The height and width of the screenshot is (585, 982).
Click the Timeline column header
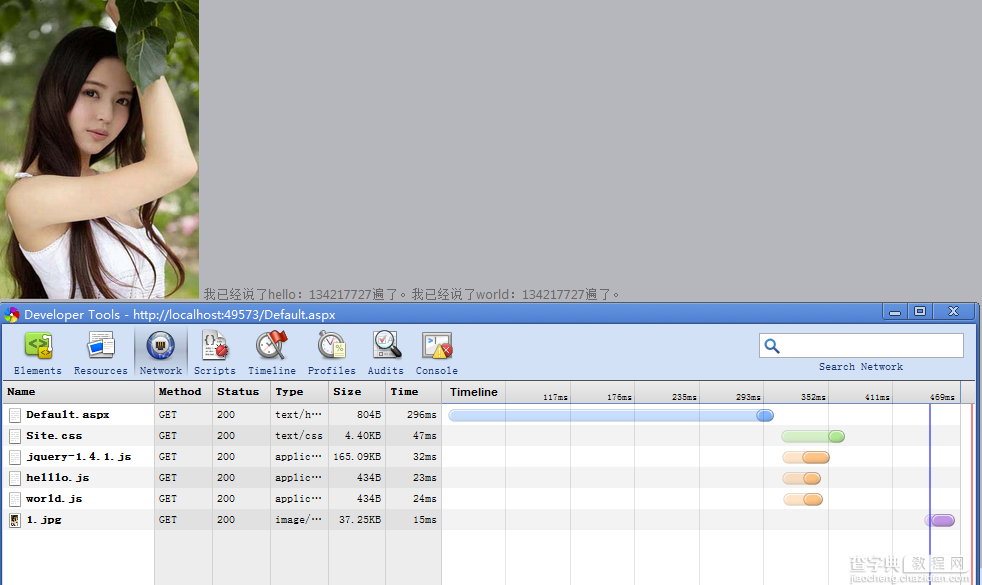[x=473, y=392]
